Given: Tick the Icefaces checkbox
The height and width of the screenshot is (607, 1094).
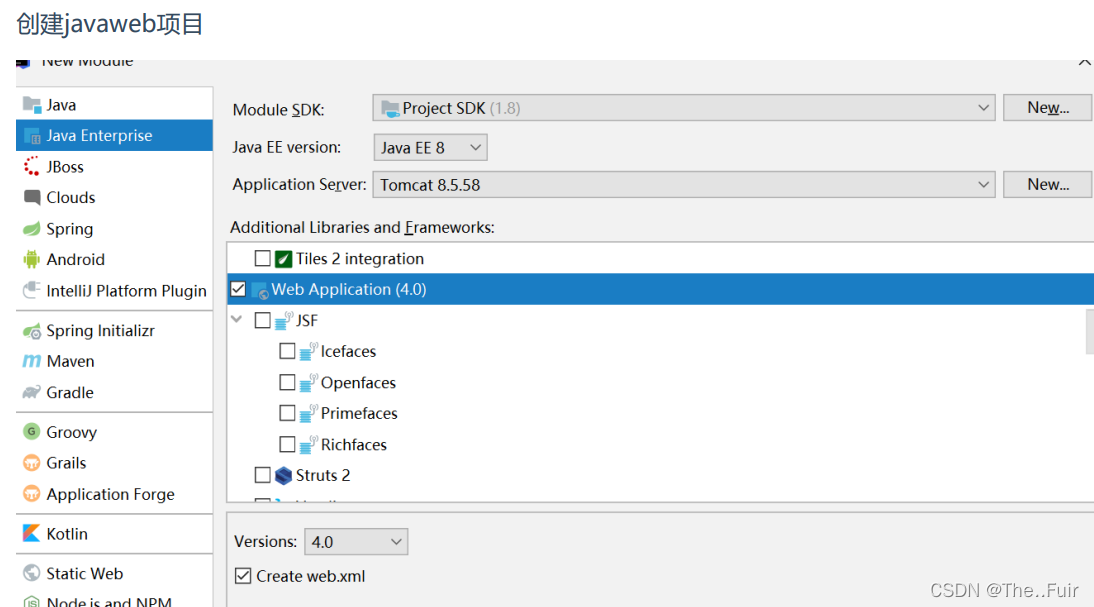Looking at the screenshot, I should click(x=287, y=351).
